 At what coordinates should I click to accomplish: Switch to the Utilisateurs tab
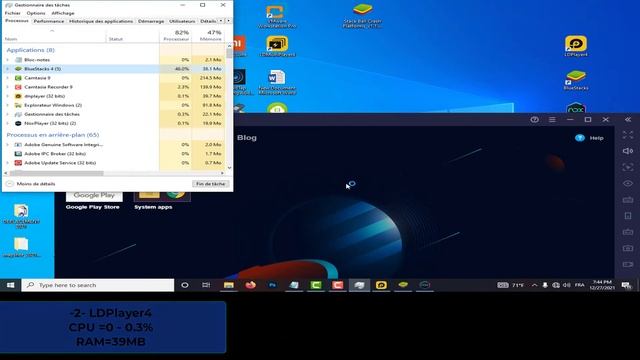click(x=182, y=21)
